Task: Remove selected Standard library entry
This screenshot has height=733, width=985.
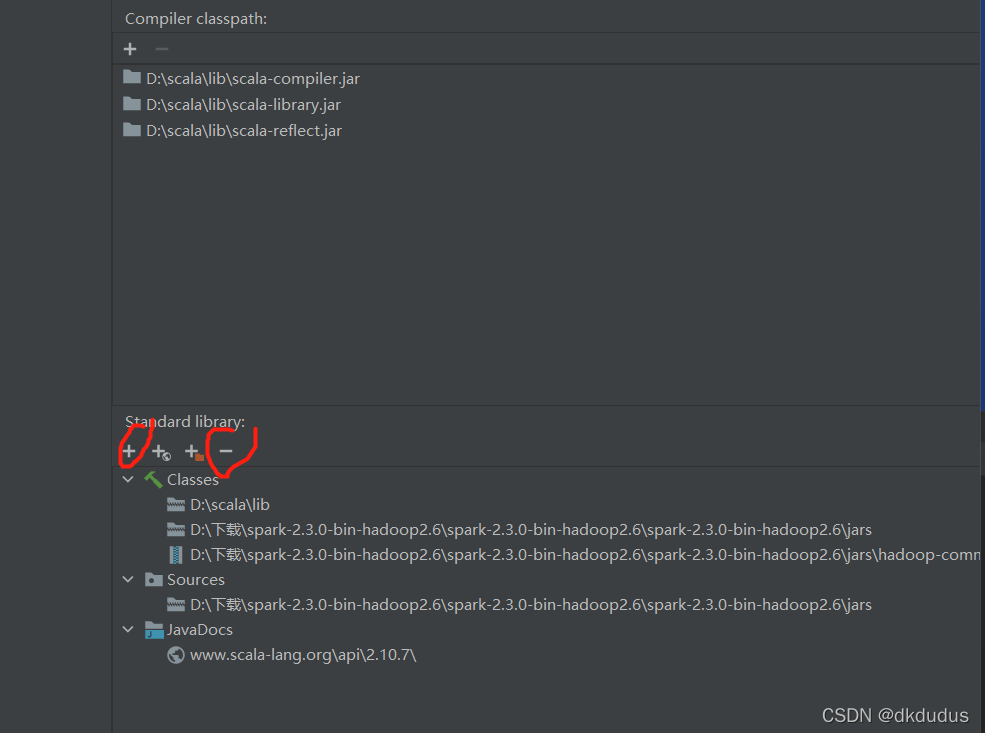Action: coord(226,451)
